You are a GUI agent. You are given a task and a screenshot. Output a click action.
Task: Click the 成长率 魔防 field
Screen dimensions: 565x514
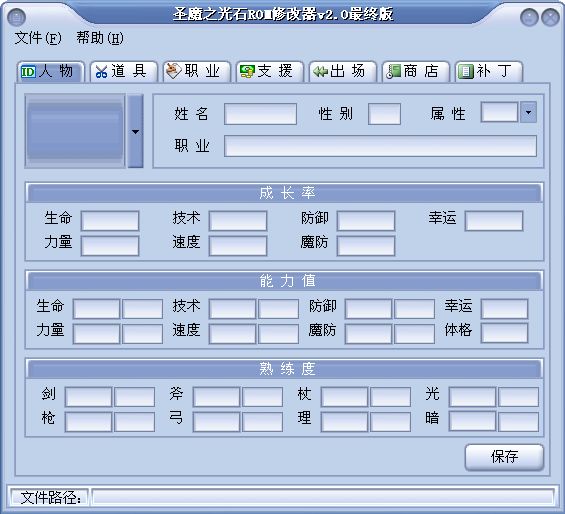pos(366,246)
